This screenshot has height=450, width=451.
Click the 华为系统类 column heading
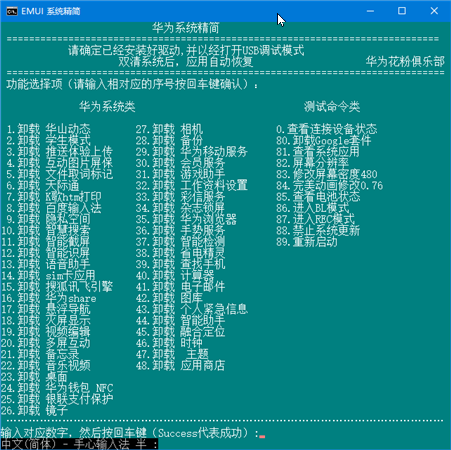[x=107, y=107]
